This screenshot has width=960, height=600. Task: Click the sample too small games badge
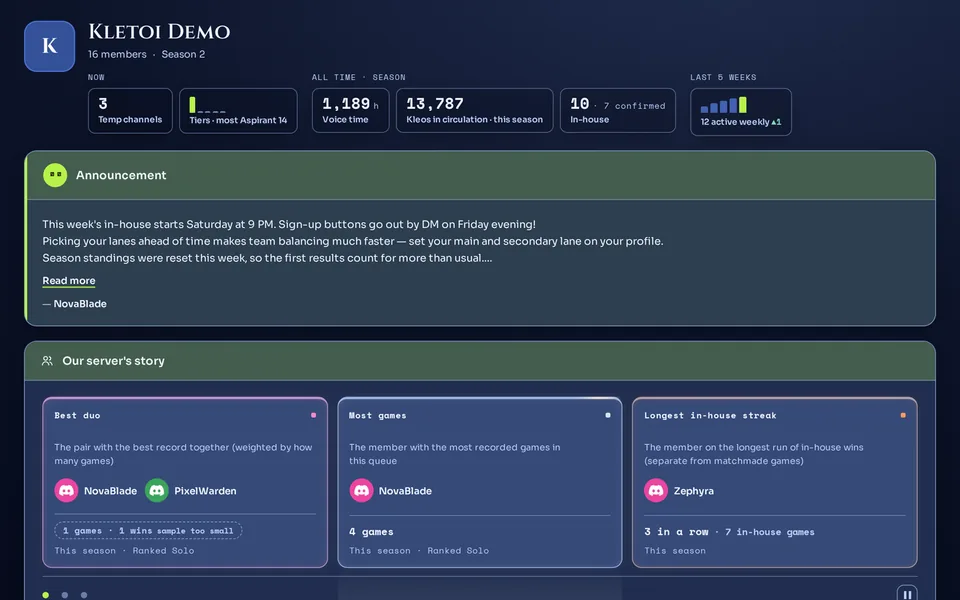point(148,531)
